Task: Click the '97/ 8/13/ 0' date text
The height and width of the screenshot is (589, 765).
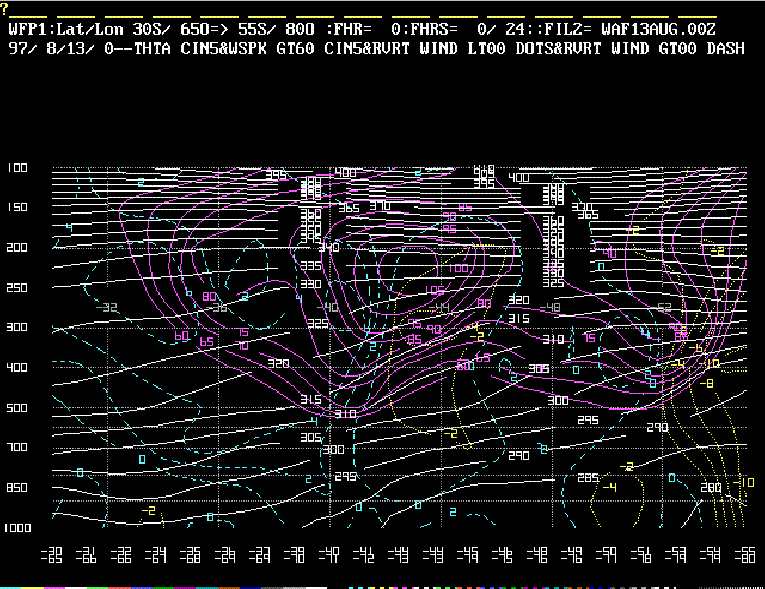Action: 61,48
